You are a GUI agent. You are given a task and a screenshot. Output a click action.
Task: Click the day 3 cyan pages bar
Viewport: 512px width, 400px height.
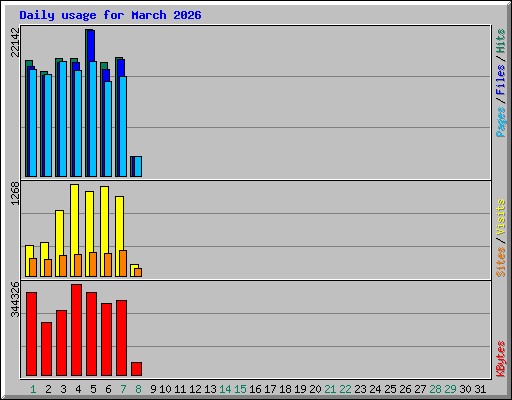point(63,119)
